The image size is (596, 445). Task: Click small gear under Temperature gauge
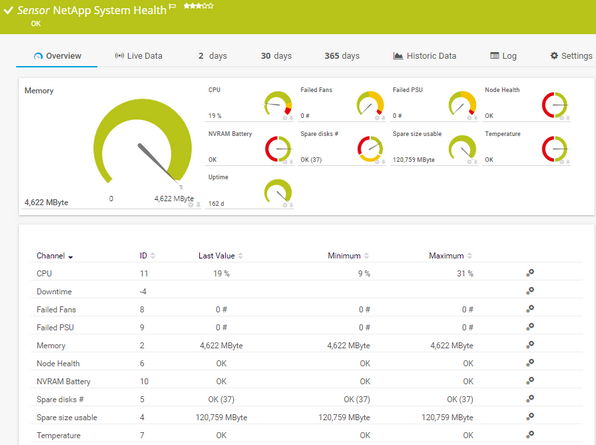(x=561, y=162)
